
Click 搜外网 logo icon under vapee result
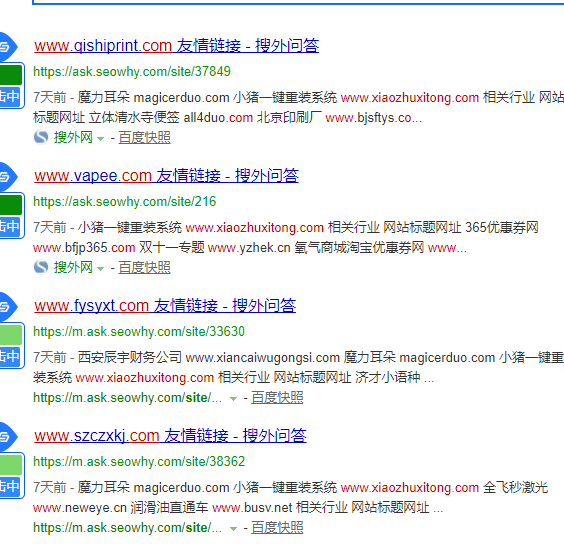point(41,267)
